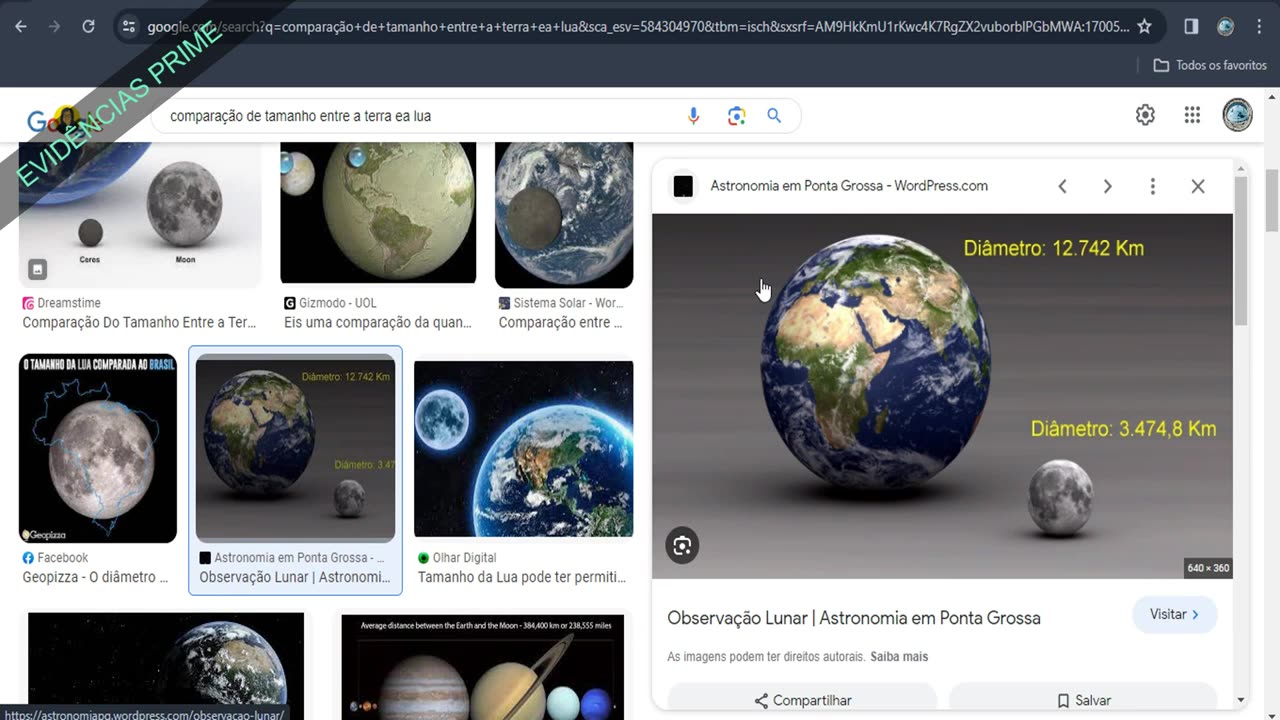
Task: Open the browser side panel
Action: tap(1191, 27)
